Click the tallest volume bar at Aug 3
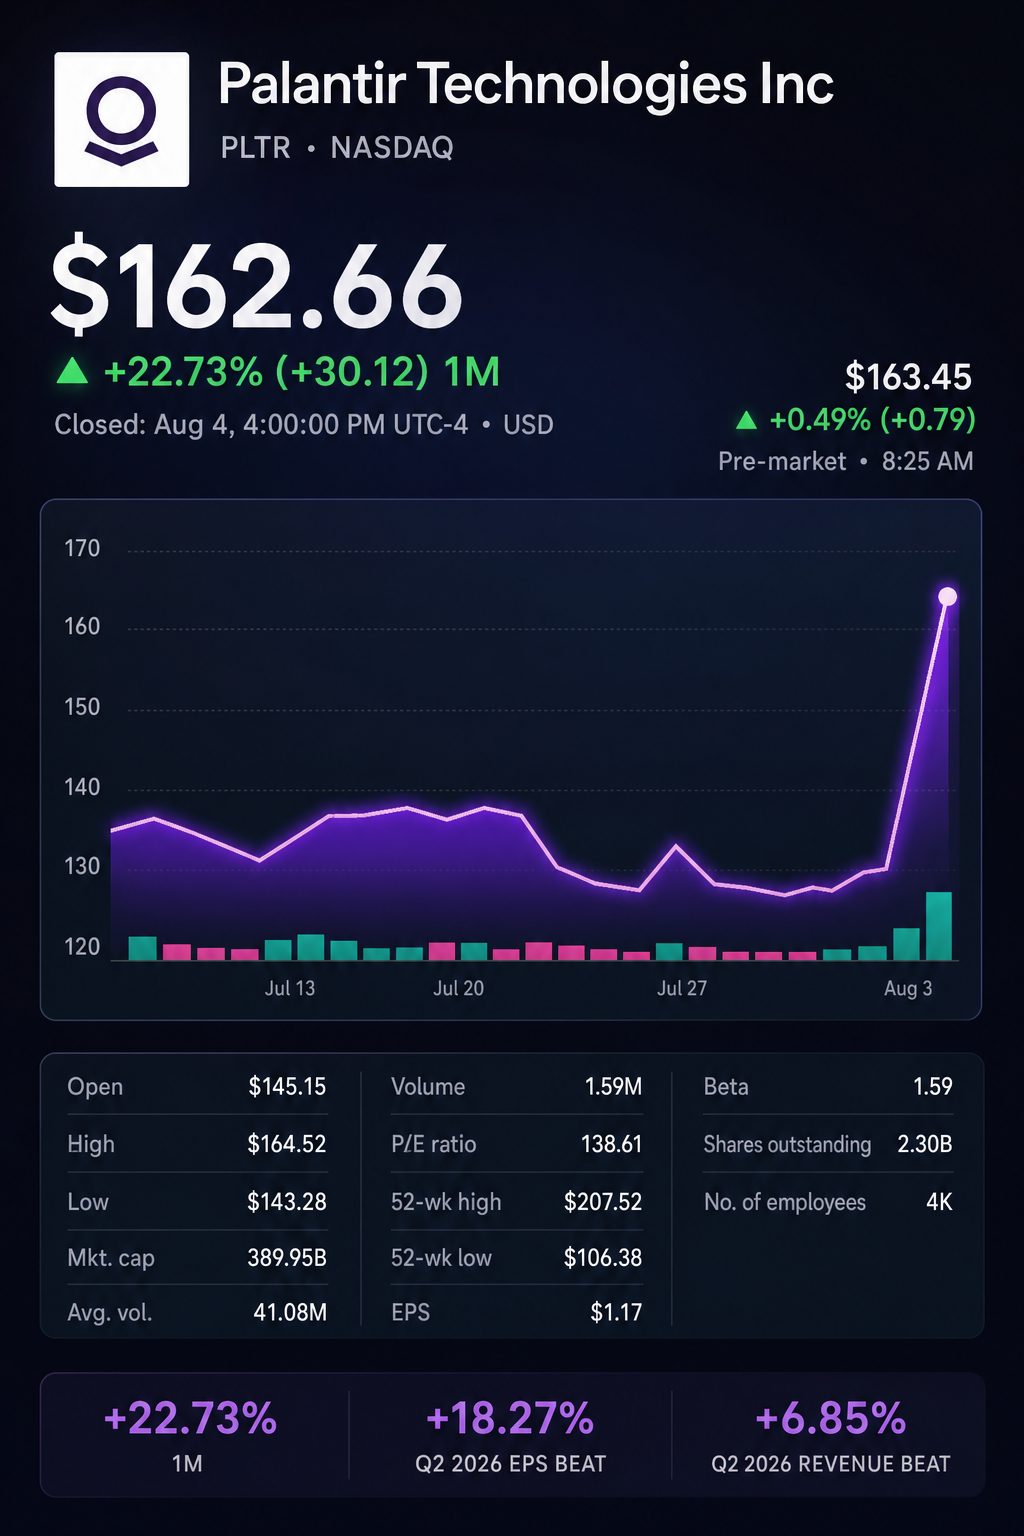The height and width of the screenshot is (1536, 1024). (939, 926)
